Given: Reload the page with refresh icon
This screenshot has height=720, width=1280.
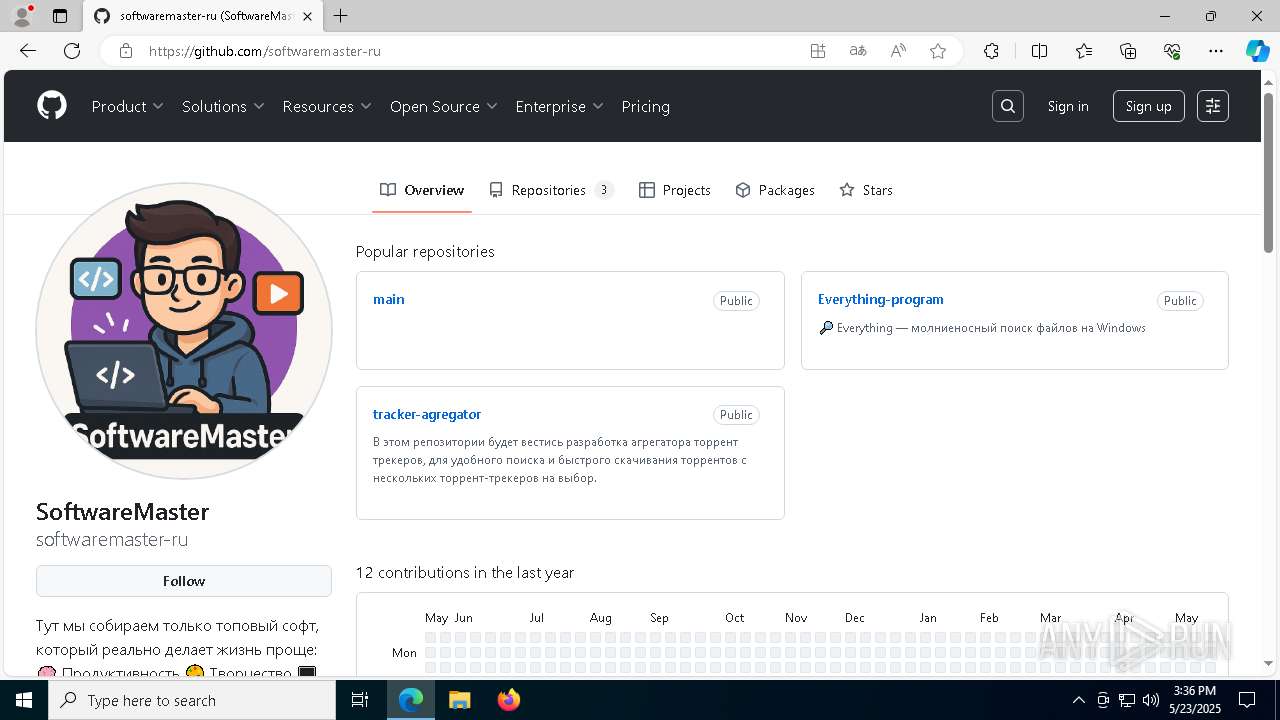Looking at the screenshot, I should pos(72,51).
